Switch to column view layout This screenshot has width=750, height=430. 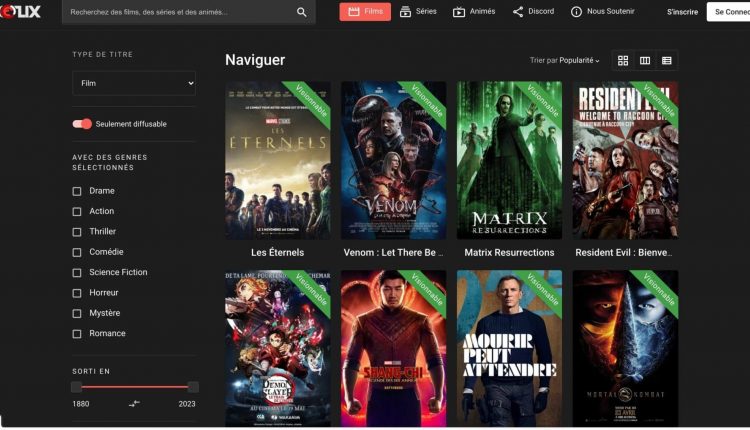point(645,60)
